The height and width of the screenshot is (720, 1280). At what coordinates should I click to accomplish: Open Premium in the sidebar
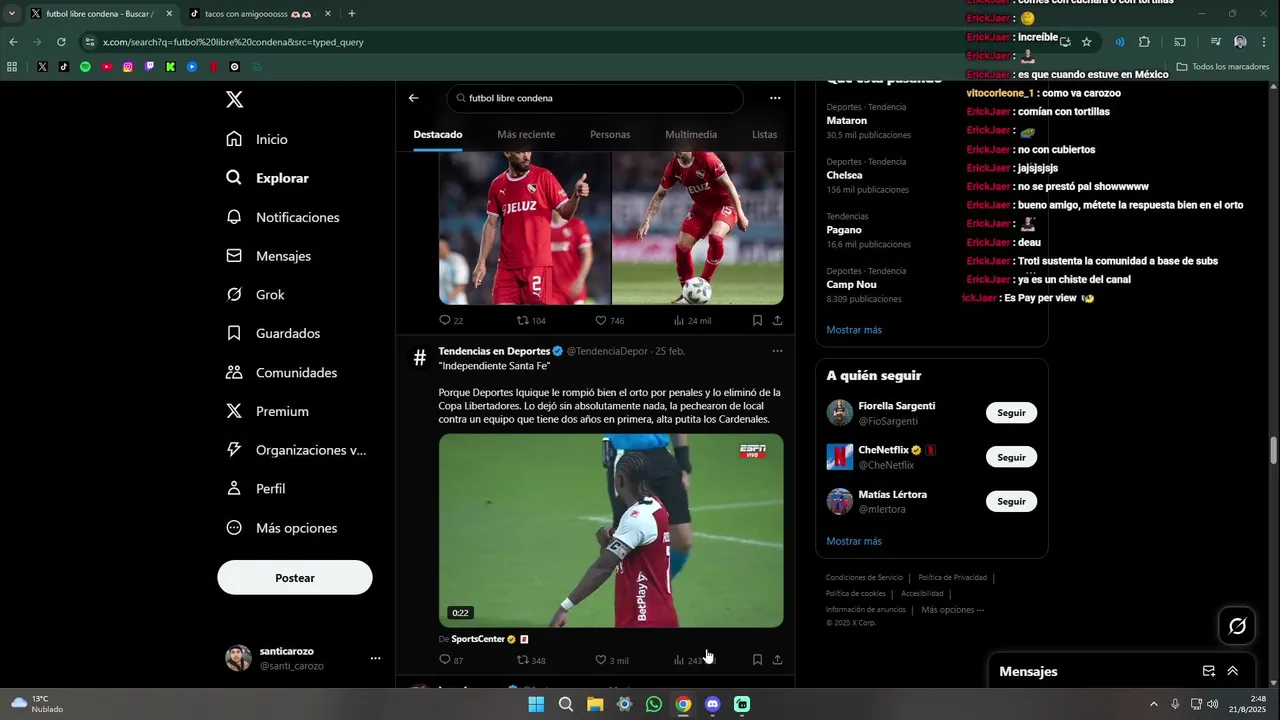[267, 411]
